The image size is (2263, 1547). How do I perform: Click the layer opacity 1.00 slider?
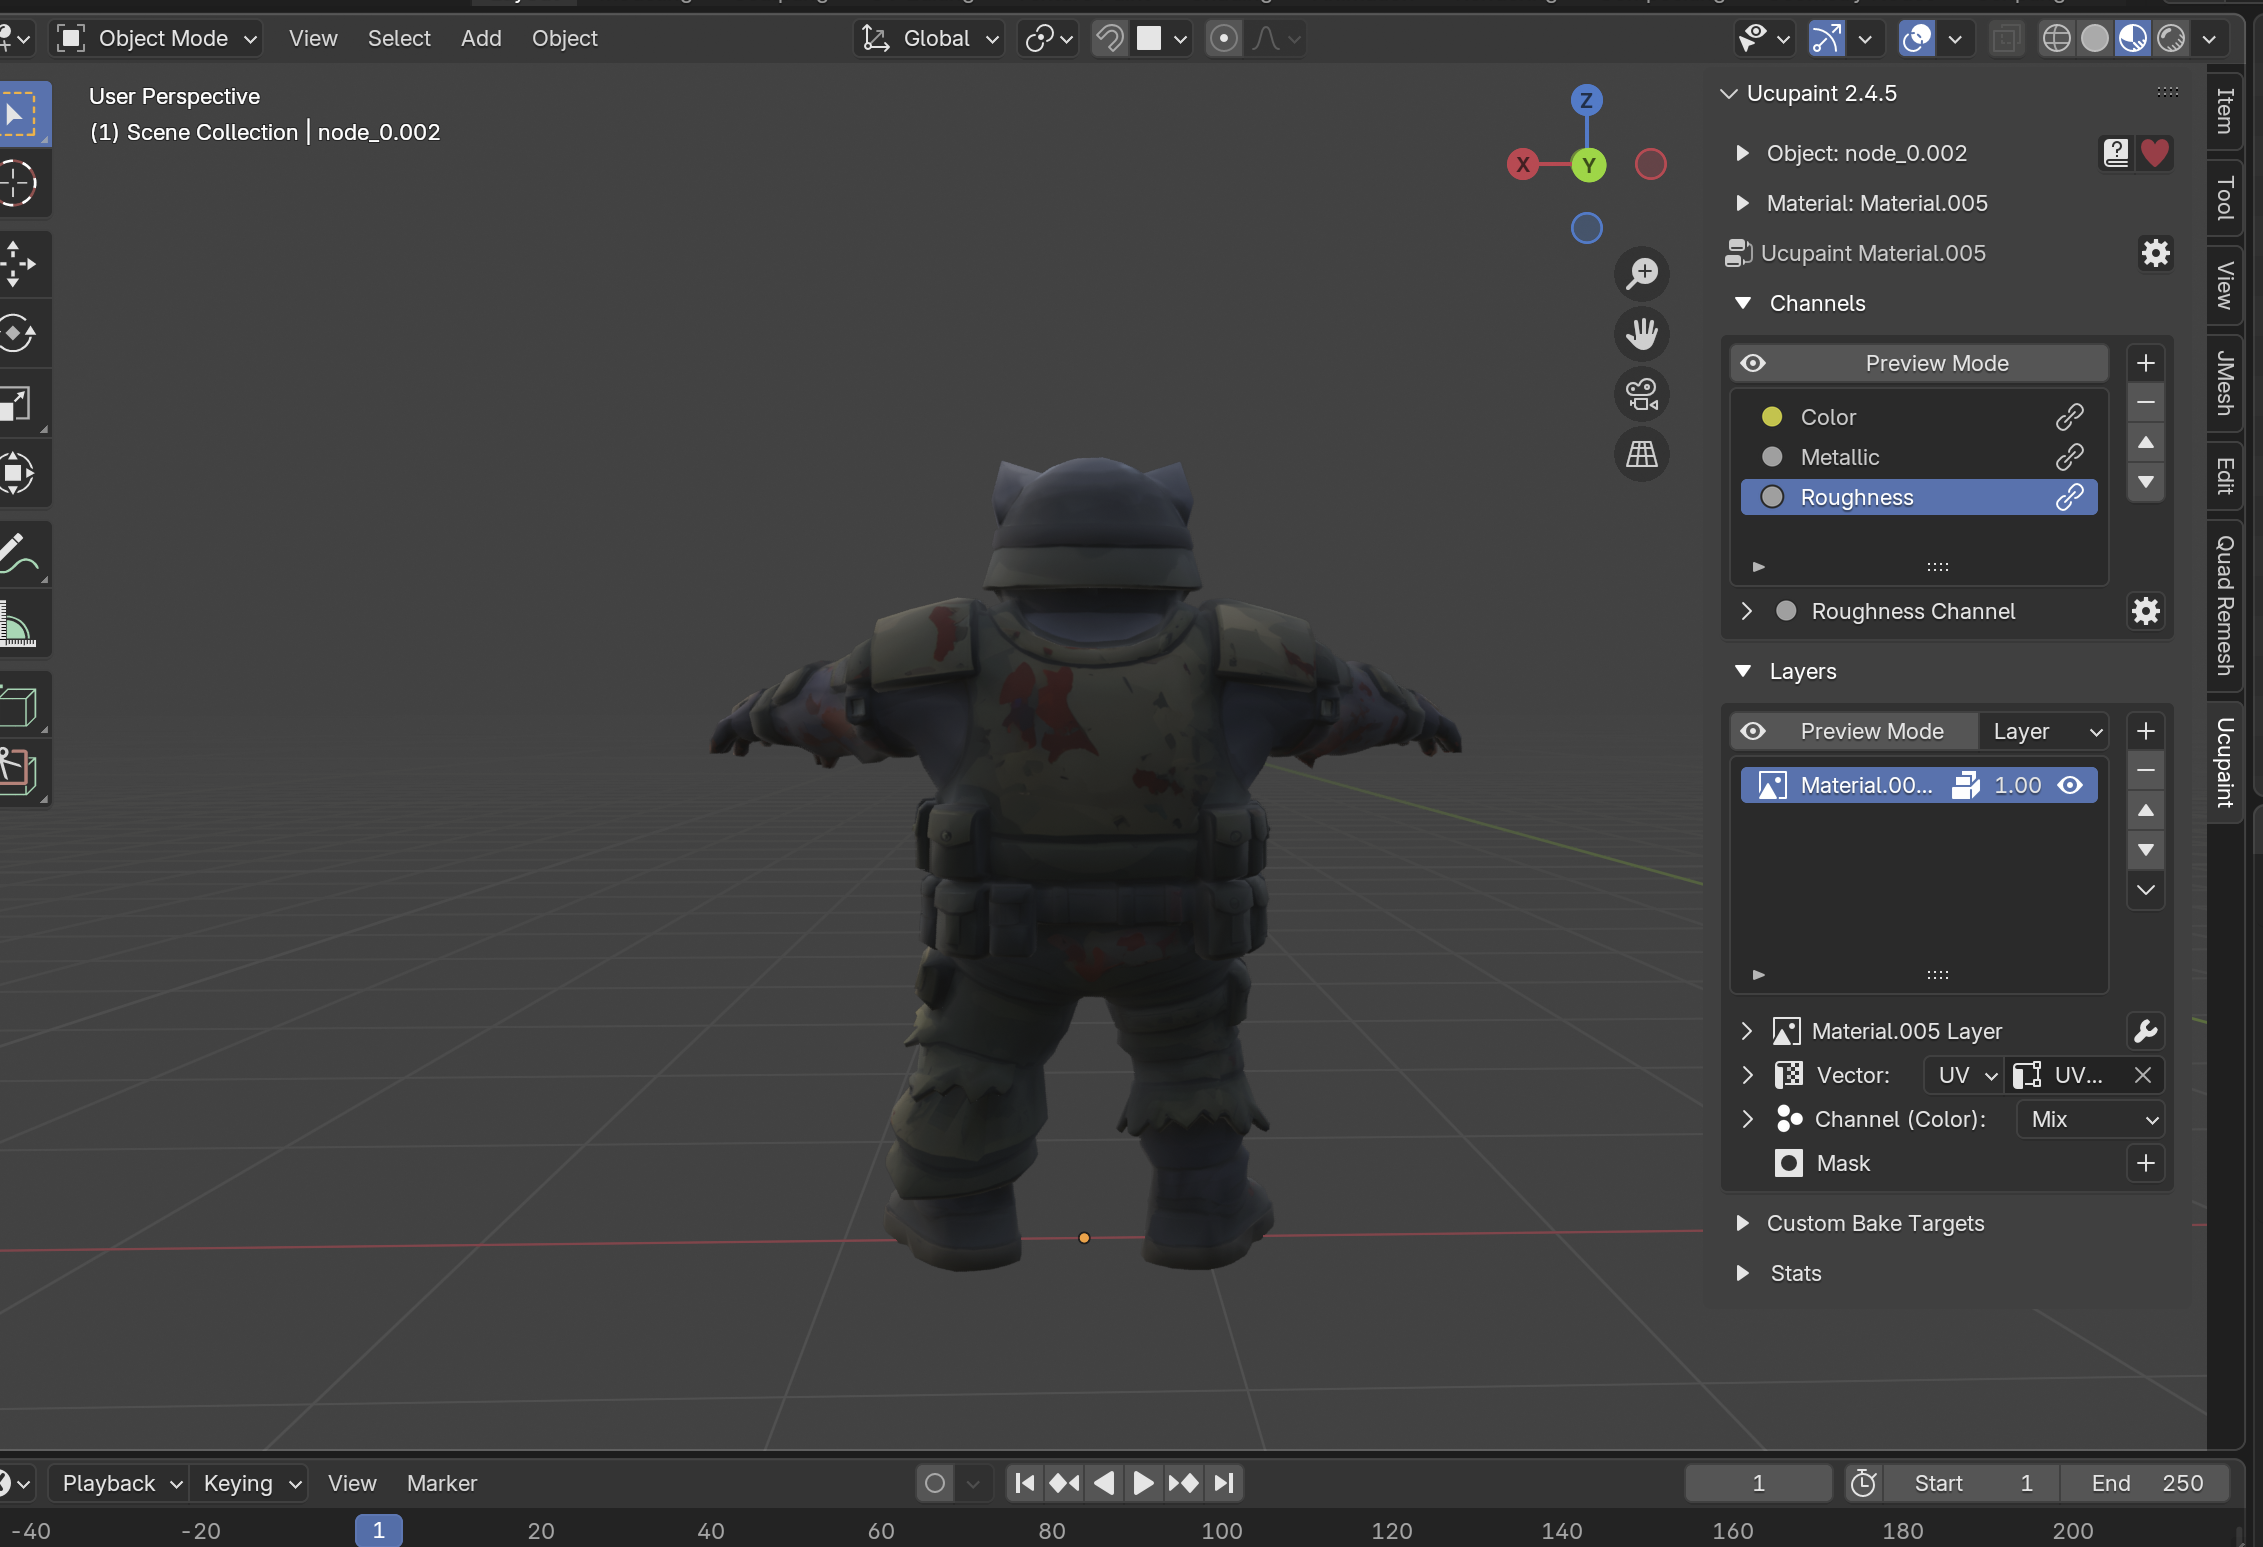[2016, 785]
